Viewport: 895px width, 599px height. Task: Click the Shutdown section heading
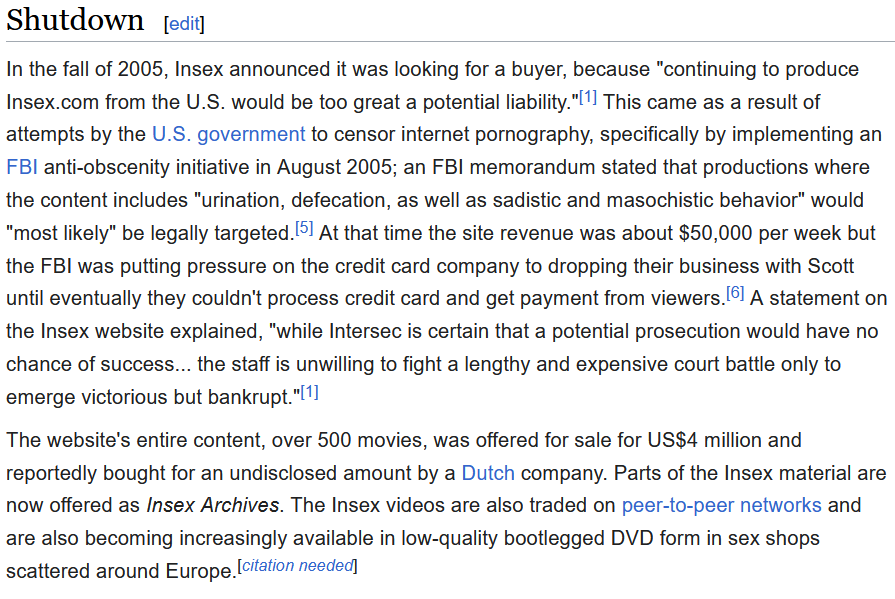click(x=74, y=21)
